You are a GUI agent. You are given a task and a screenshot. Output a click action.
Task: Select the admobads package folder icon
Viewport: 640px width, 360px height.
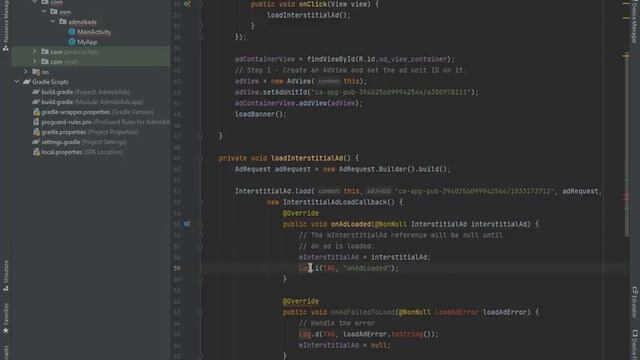click(63, 22)
